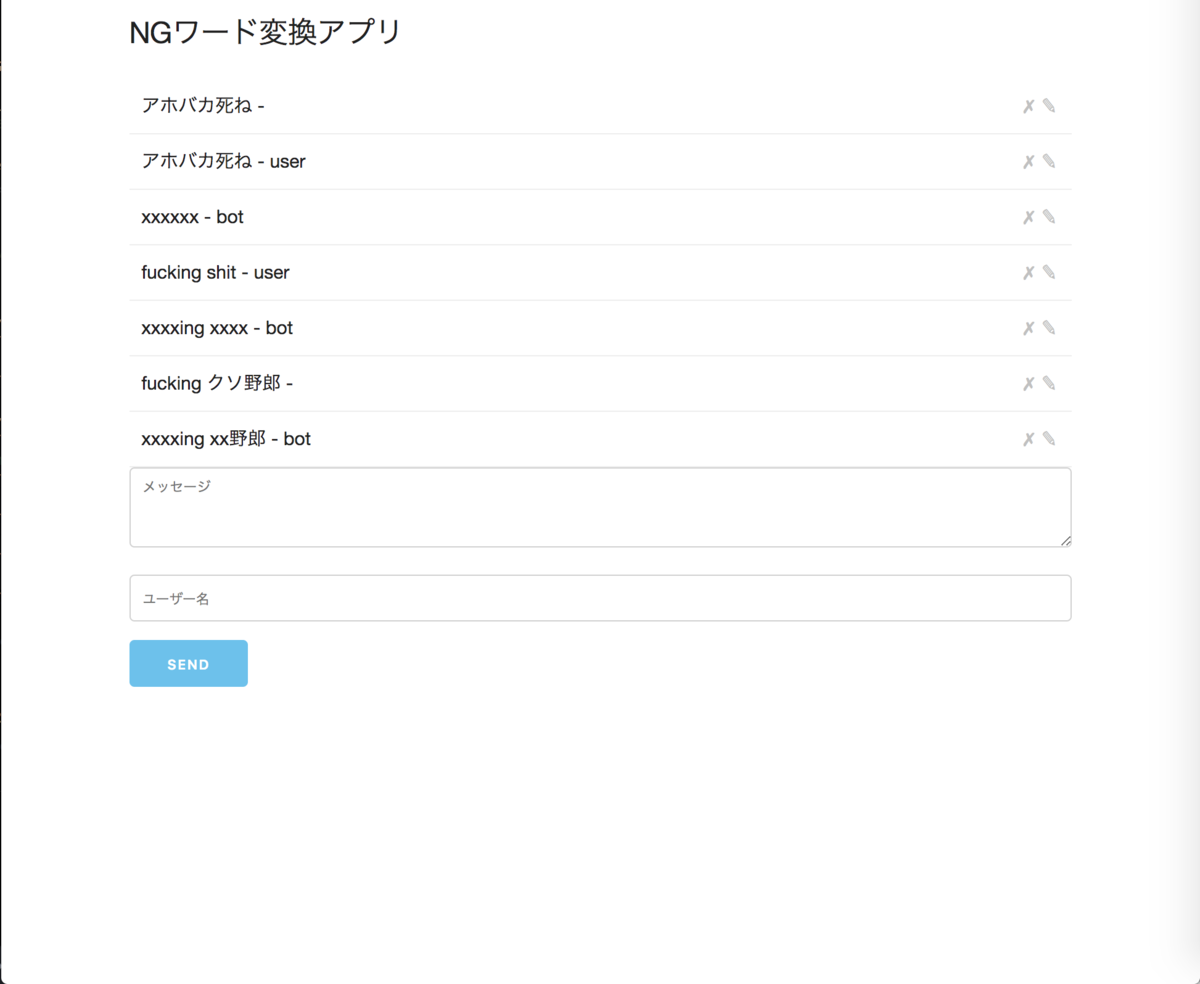Select the アホバカ死ね - user list row
1200x984 pixels.
(500, 160)
